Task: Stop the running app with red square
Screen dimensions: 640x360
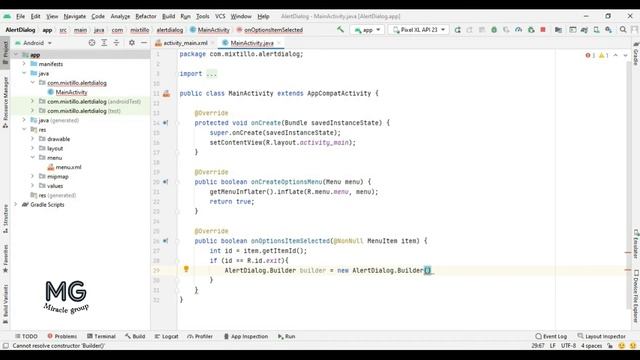Action: (x=543, y=30)
